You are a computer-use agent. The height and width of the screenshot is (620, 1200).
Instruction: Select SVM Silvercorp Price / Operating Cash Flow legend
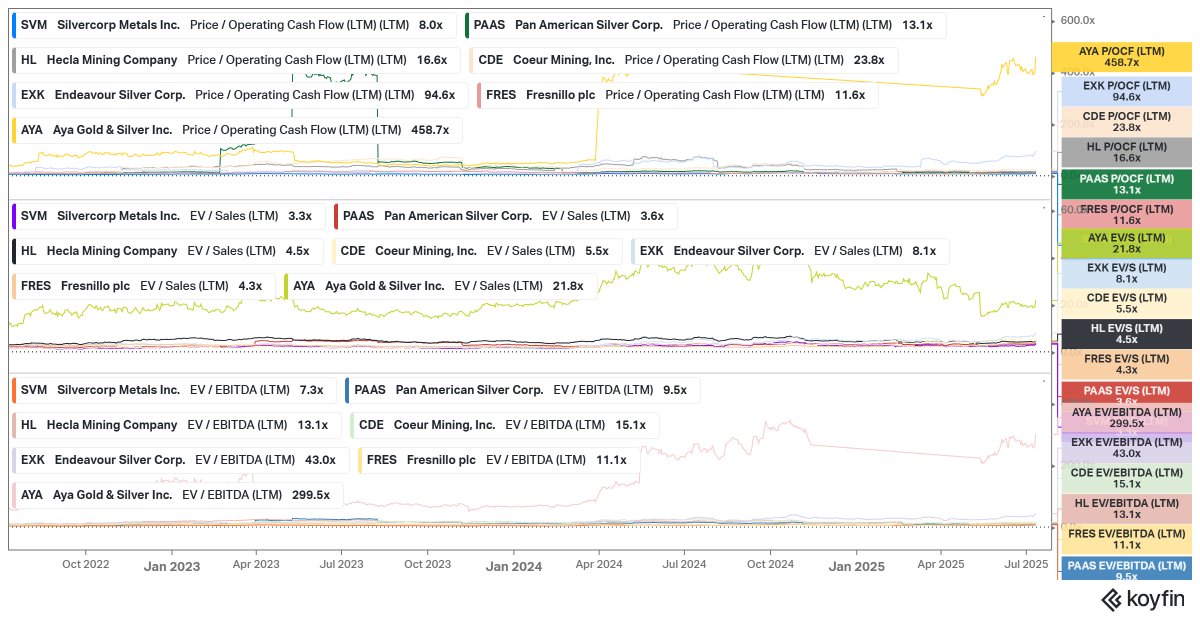[x=232, y=25]
